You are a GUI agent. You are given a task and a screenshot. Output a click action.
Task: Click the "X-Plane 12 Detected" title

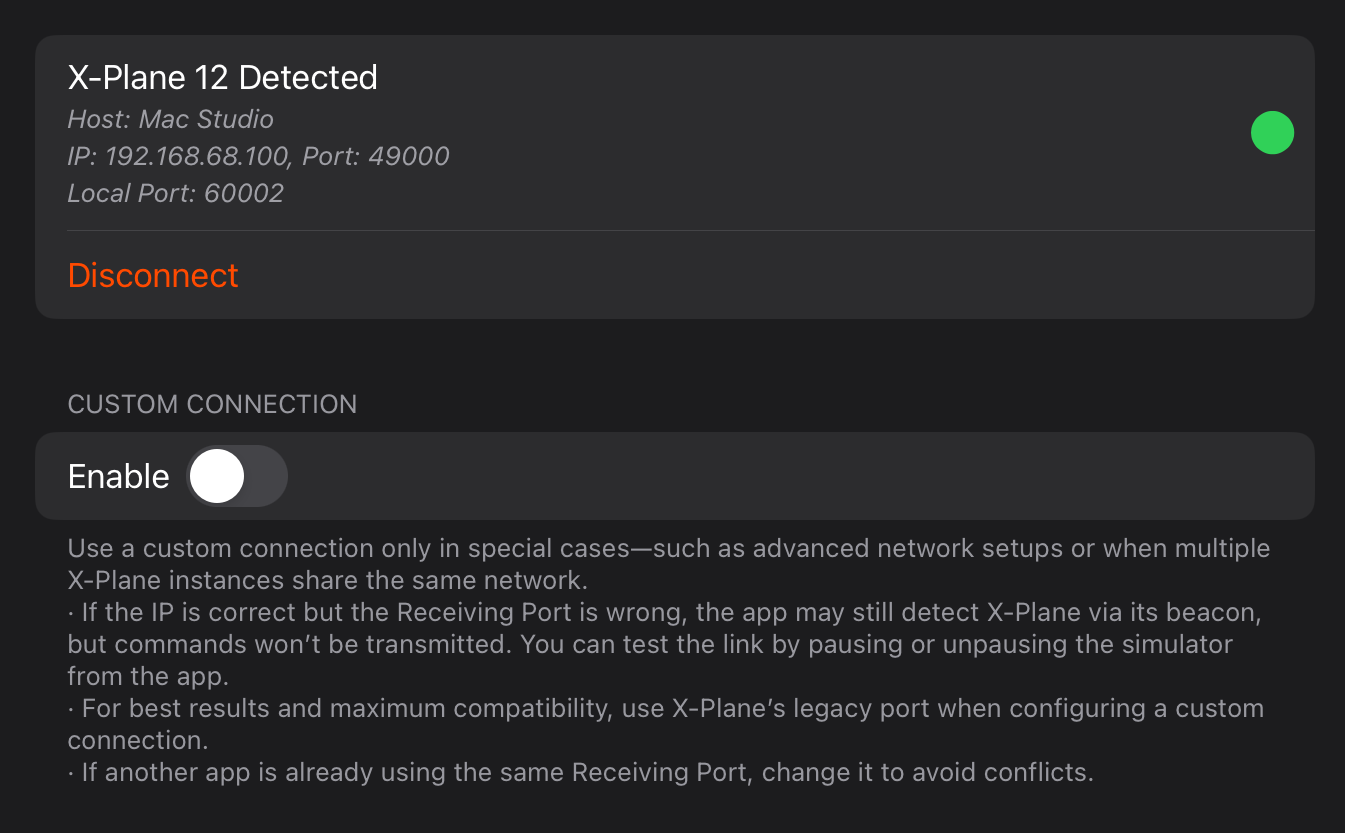222,78
